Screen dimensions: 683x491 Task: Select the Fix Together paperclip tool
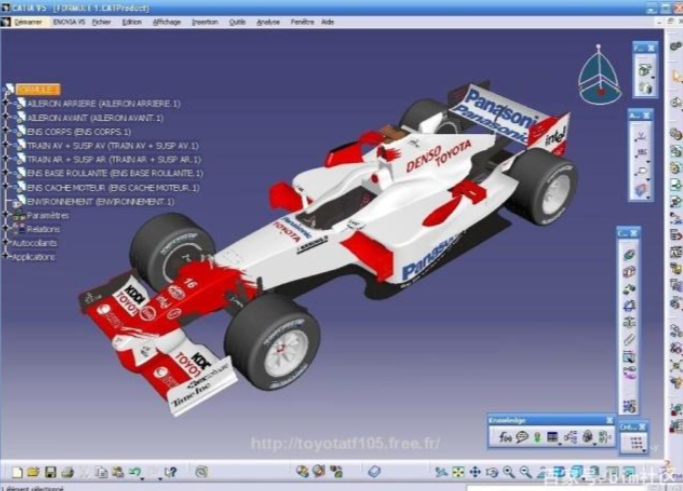click(629, 339)
